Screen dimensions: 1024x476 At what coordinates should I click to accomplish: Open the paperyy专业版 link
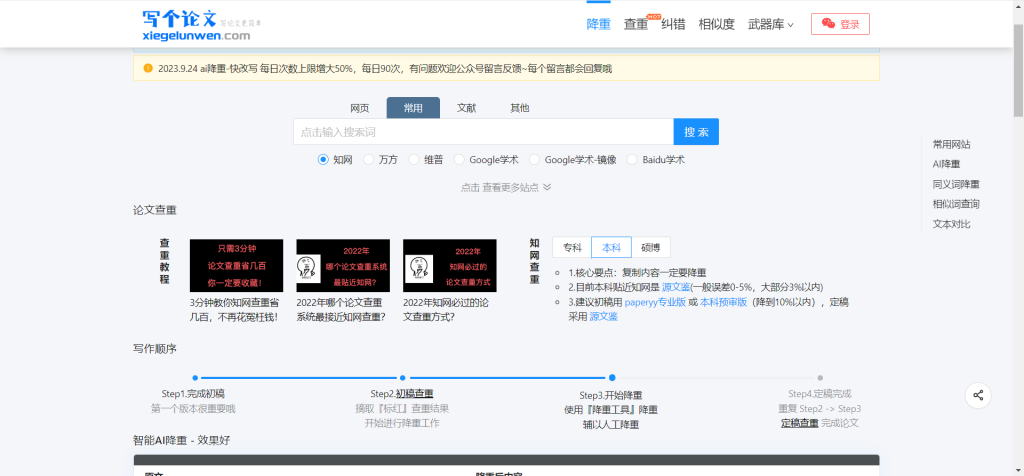[x=655, y=301]
